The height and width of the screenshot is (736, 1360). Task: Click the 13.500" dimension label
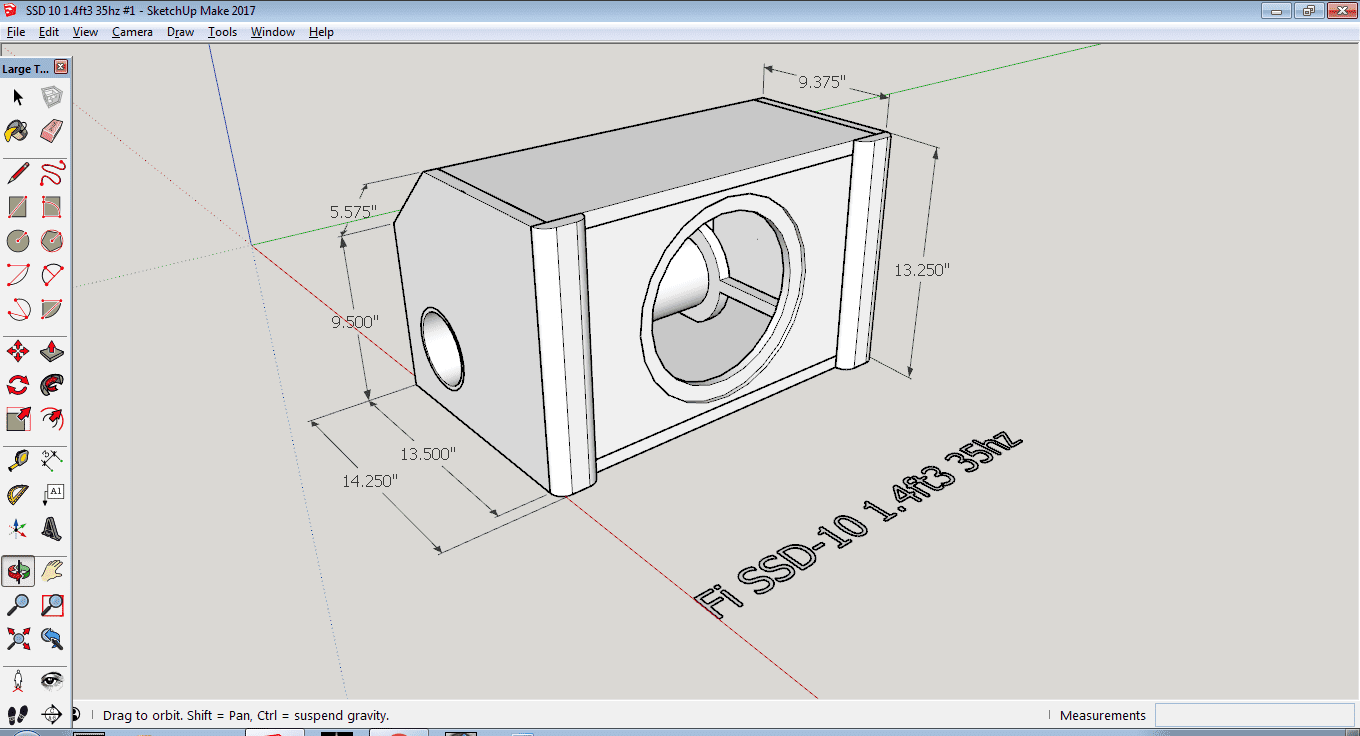coord(428,453)
